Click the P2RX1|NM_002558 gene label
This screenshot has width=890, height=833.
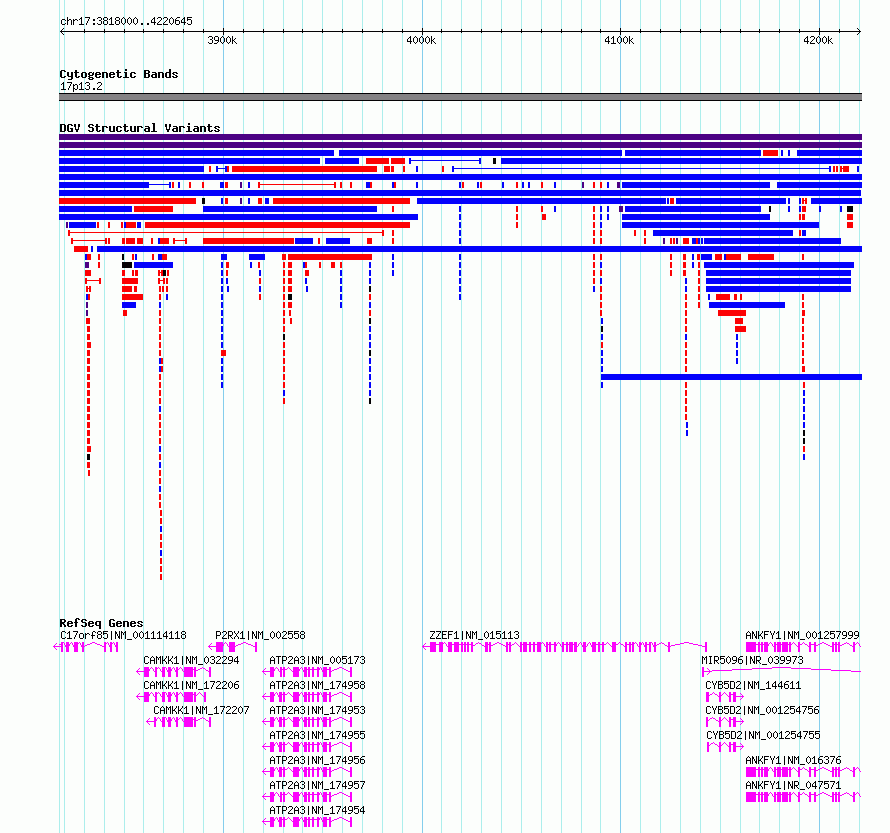(x=260, y=635)
